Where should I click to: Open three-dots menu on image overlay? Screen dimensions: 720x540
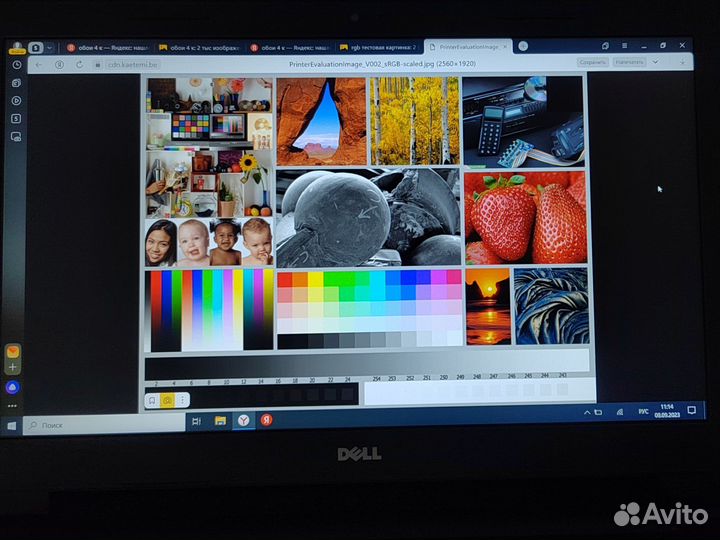click(182, 400)
